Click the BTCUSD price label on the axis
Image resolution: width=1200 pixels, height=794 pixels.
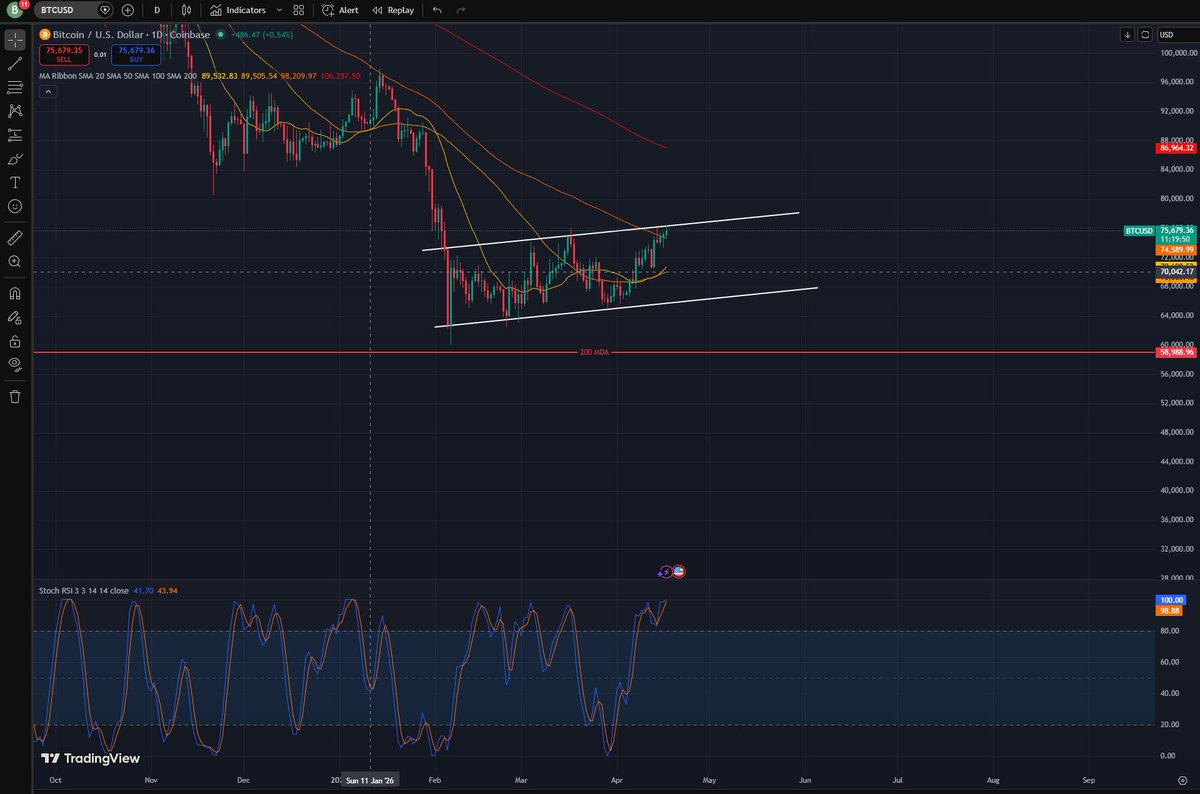click(x=1139, y=230)
